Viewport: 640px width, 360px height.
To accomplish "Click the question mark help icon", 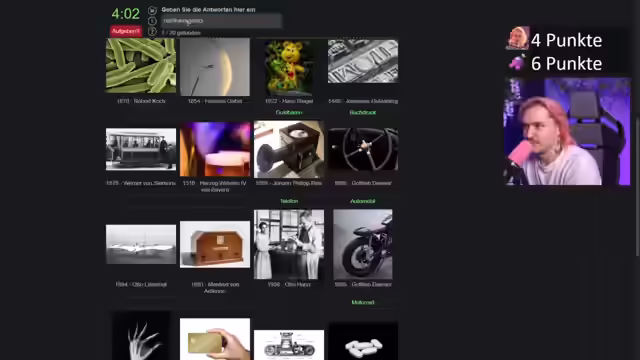I will coord(152,31).
